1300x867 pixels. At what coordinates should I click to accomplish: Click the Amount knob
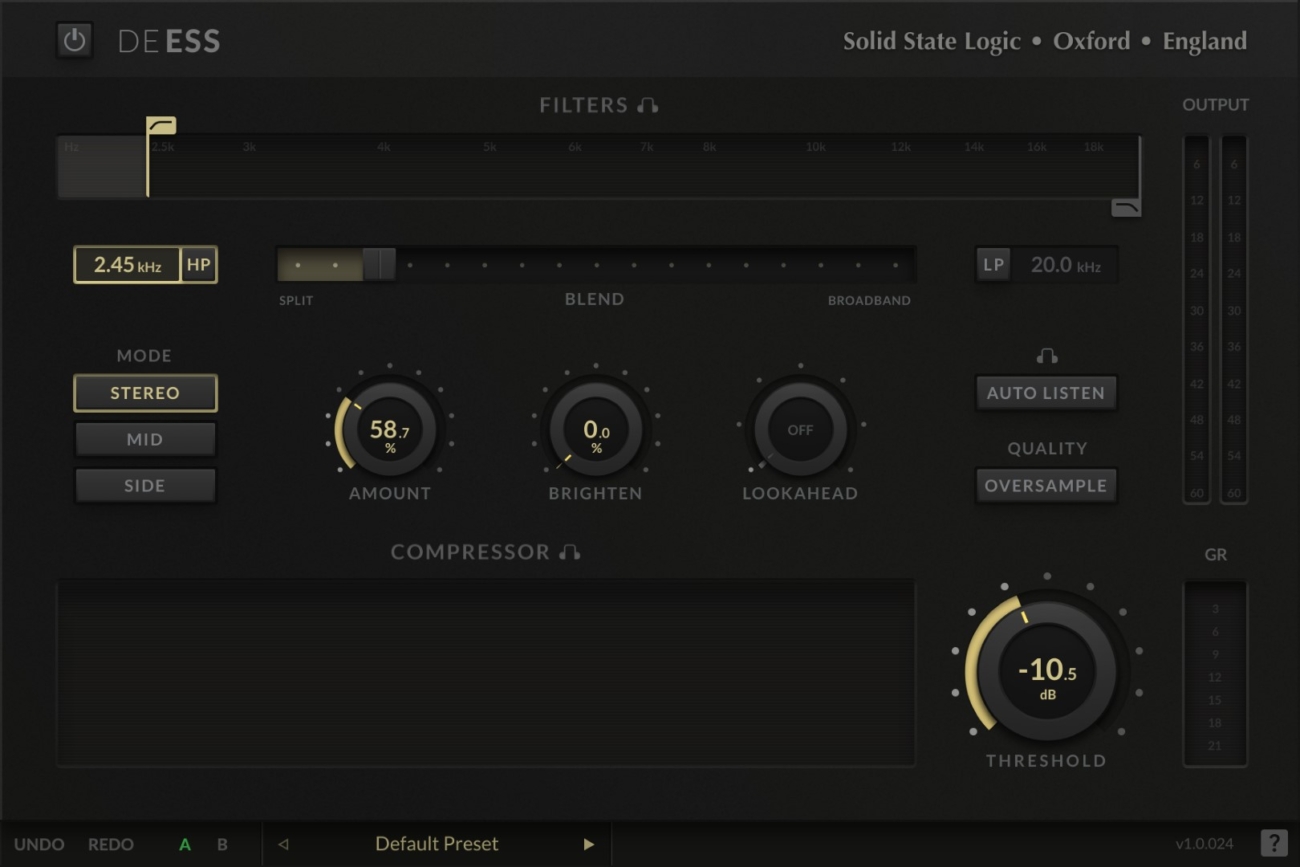[x=390, y=430]
